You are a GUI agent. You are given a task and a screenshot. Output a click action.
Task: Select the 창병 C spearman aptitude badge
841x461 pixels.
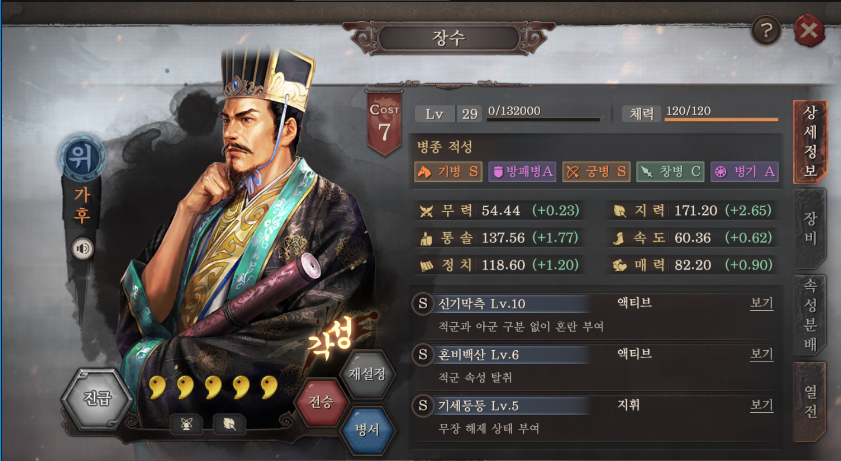click(670, 172)
